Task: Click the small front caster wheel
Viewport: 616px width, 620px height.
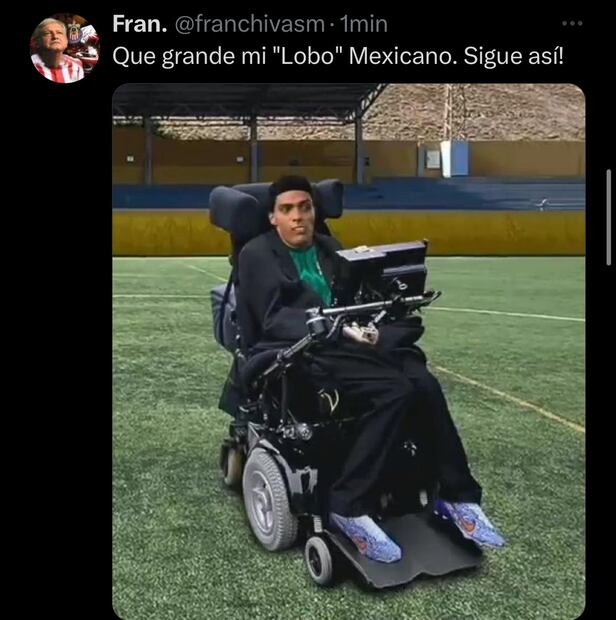Action: click(319, 560)
